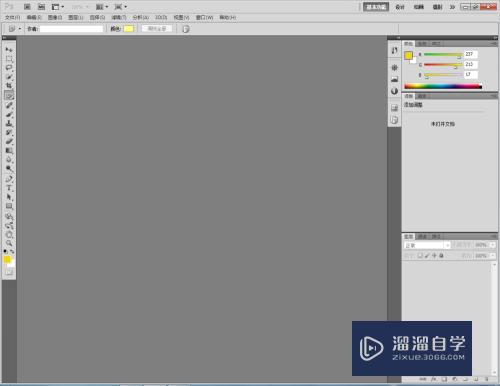500x386 pixels.
Task: Select the highlighted Note tool in toolbox
Action: (9, 96)
